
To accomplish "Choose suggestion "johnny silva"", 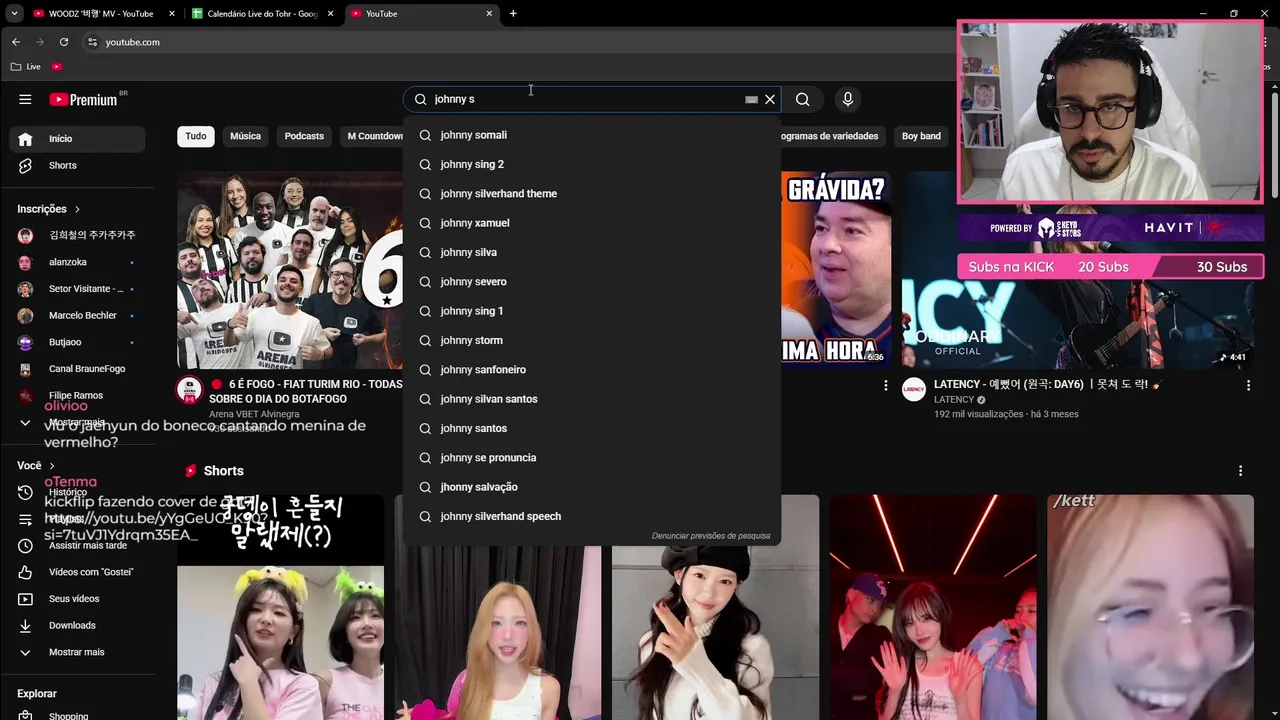I will tap(592, 252).
